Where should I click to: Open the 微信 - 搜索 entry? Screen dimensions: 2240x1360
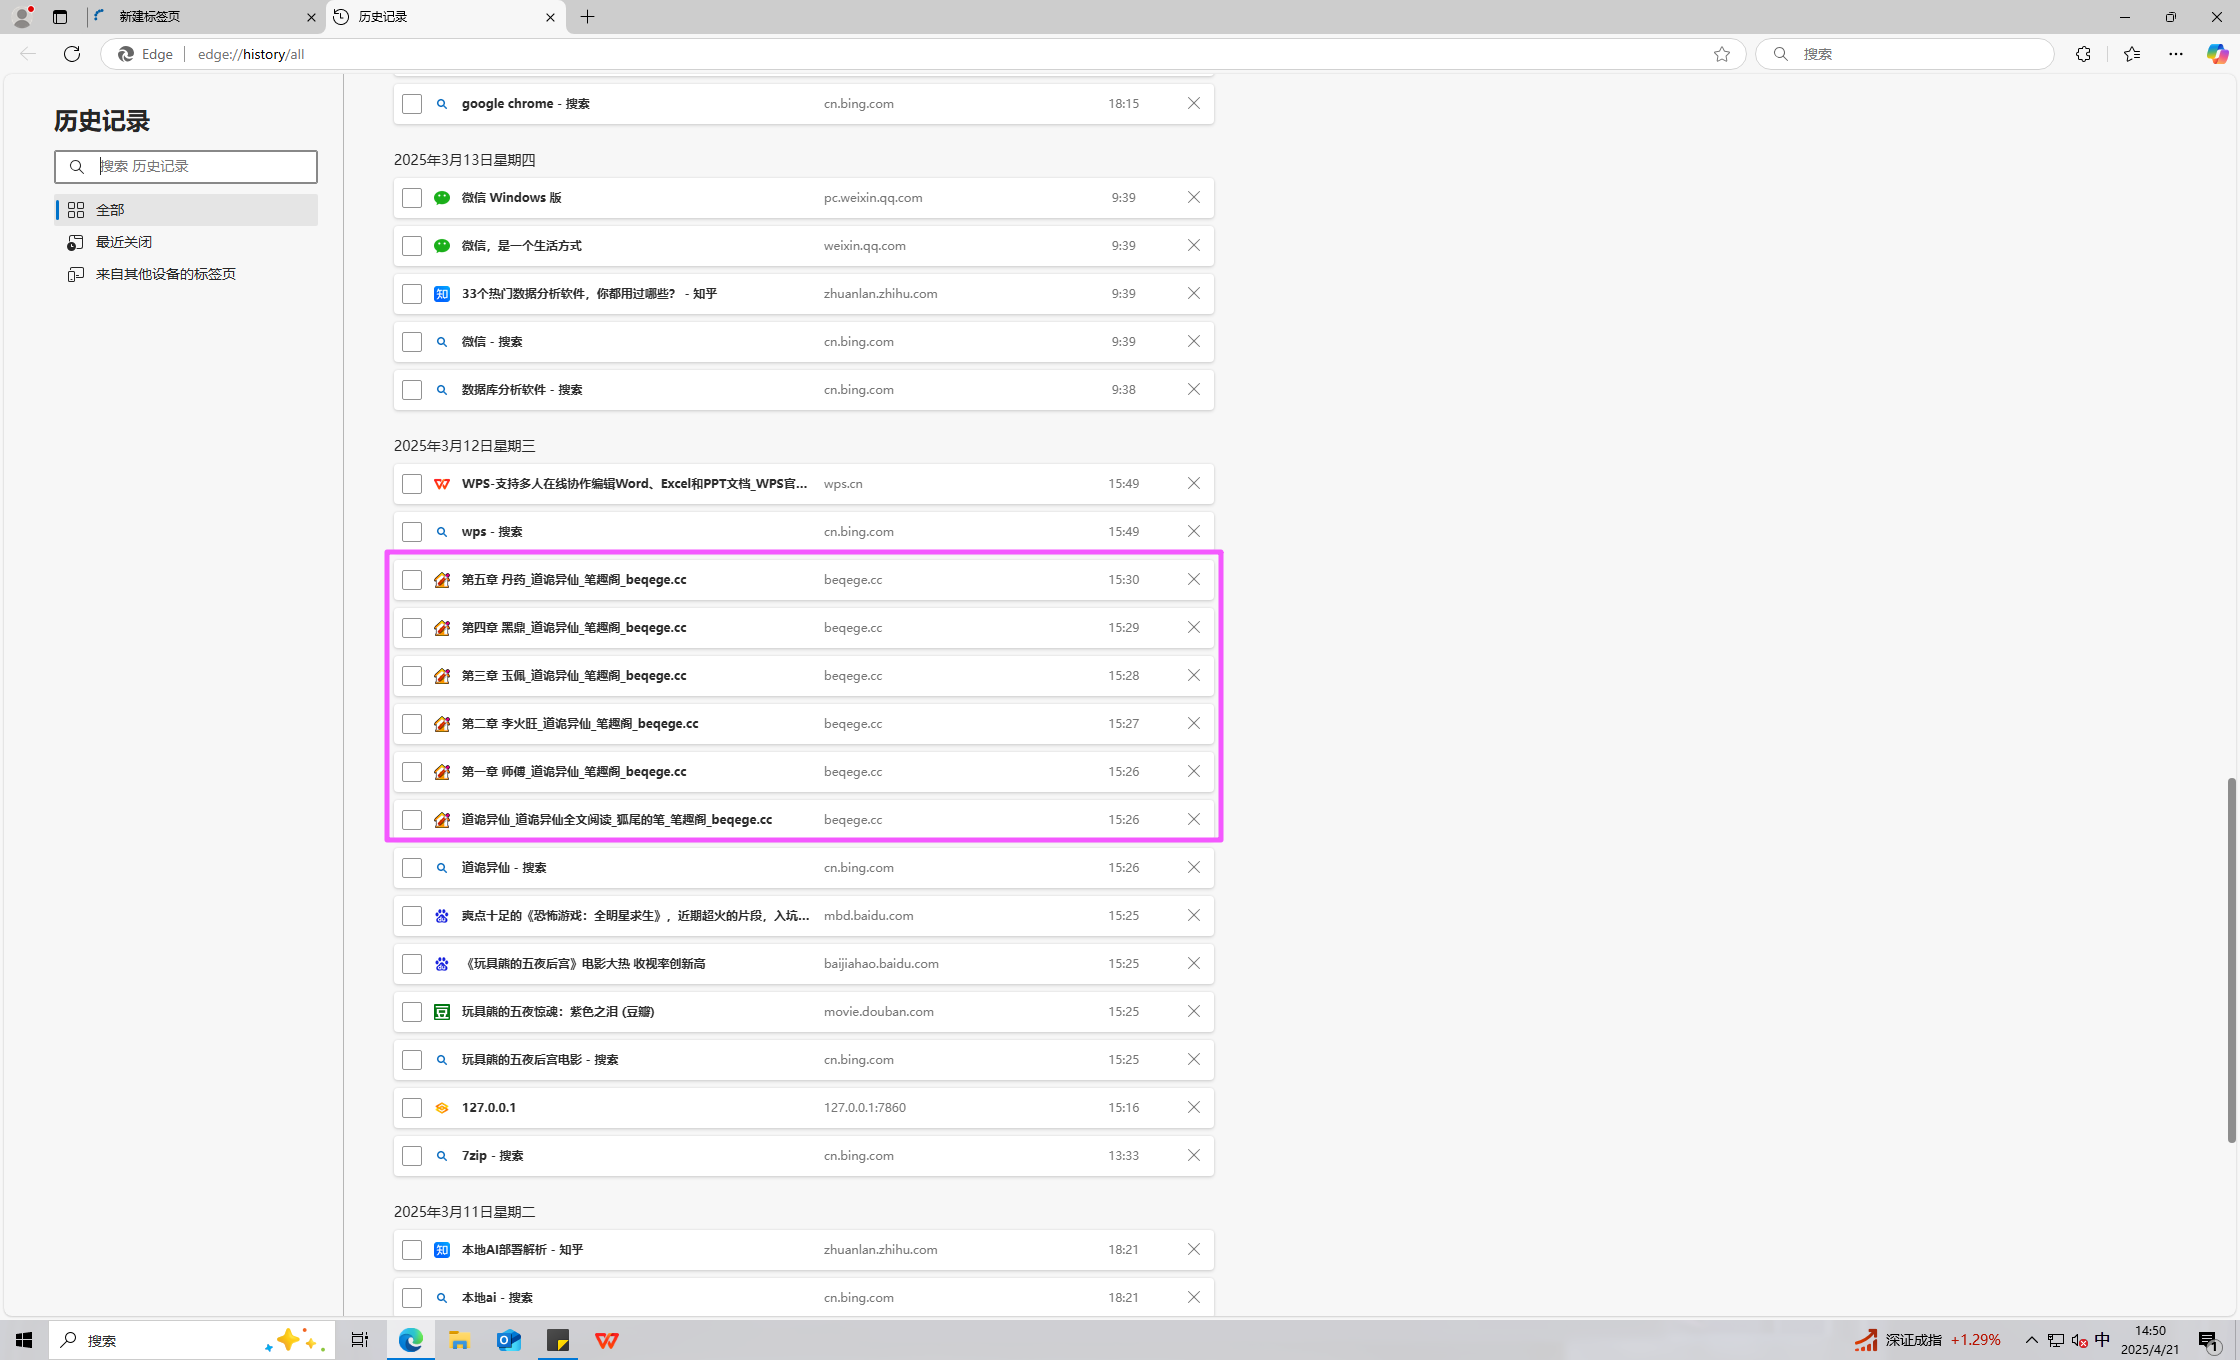(491, 341)
